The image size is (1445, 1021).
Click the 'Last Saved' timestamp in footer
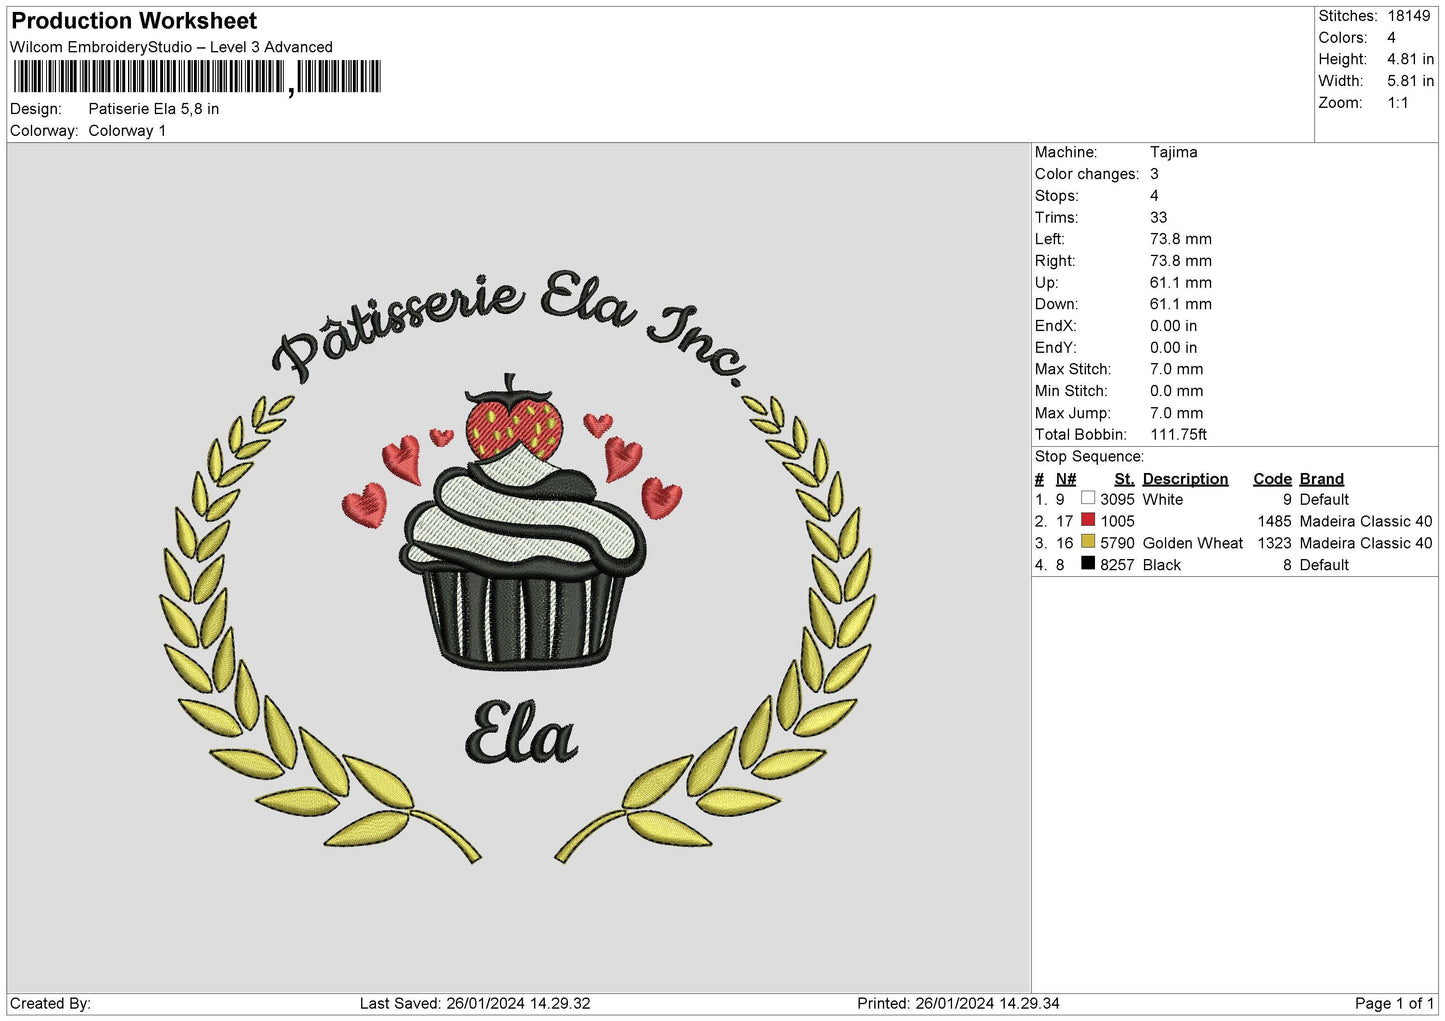click(475, 1003)
